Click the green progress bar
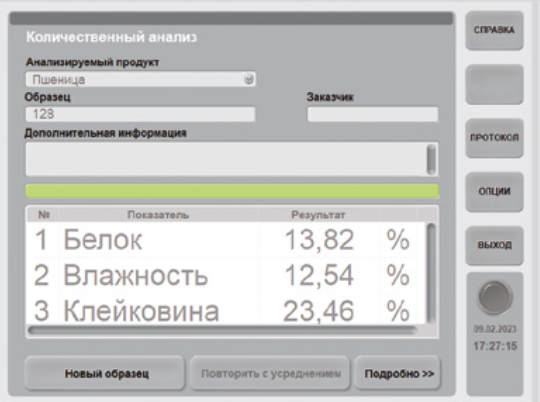 point(232,191)
